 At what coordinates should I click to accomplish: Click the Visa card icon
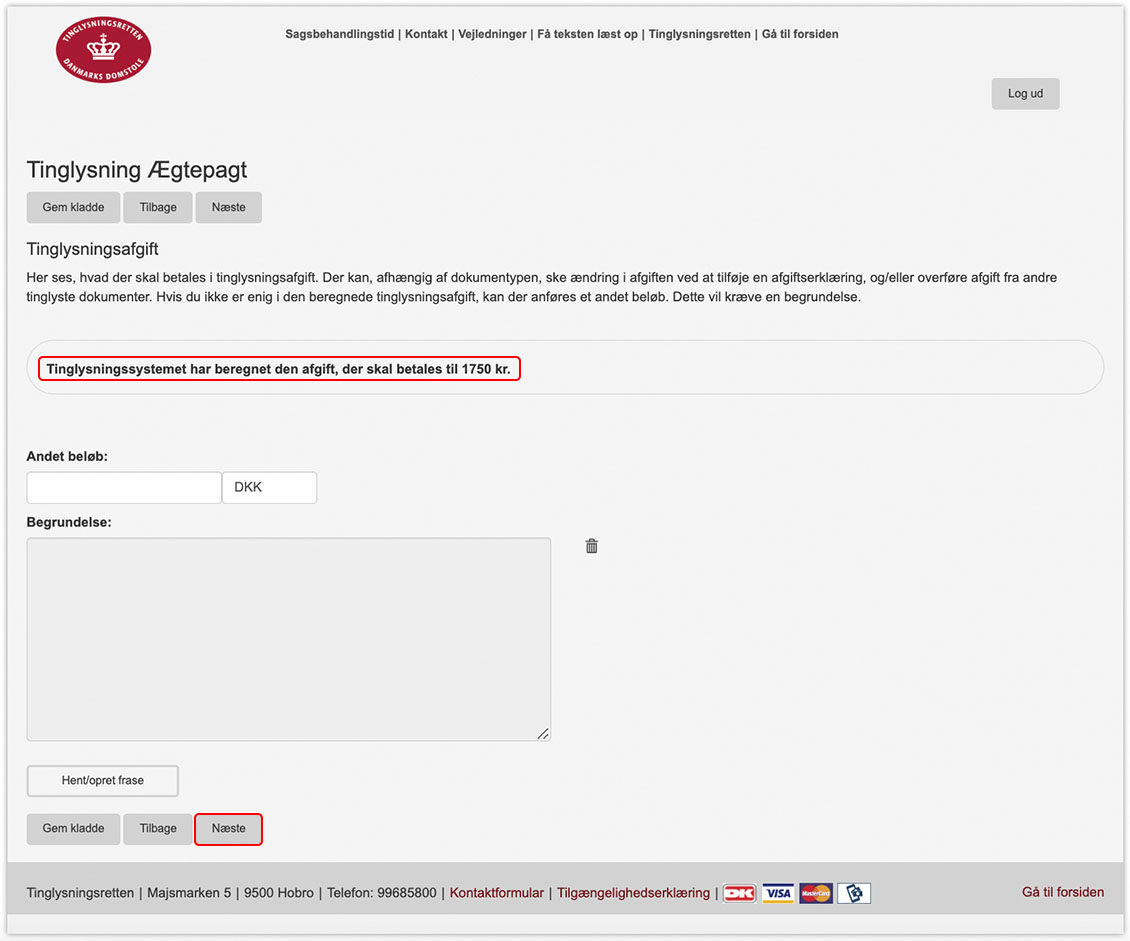[777, 893]
